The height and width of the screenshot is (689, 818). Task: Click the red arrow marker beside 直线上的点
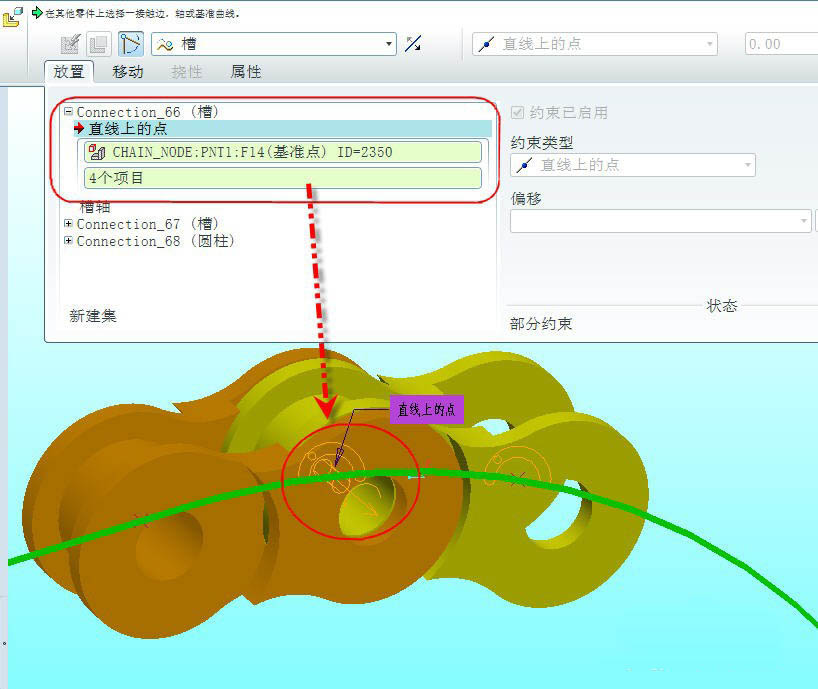pos(79,128)
